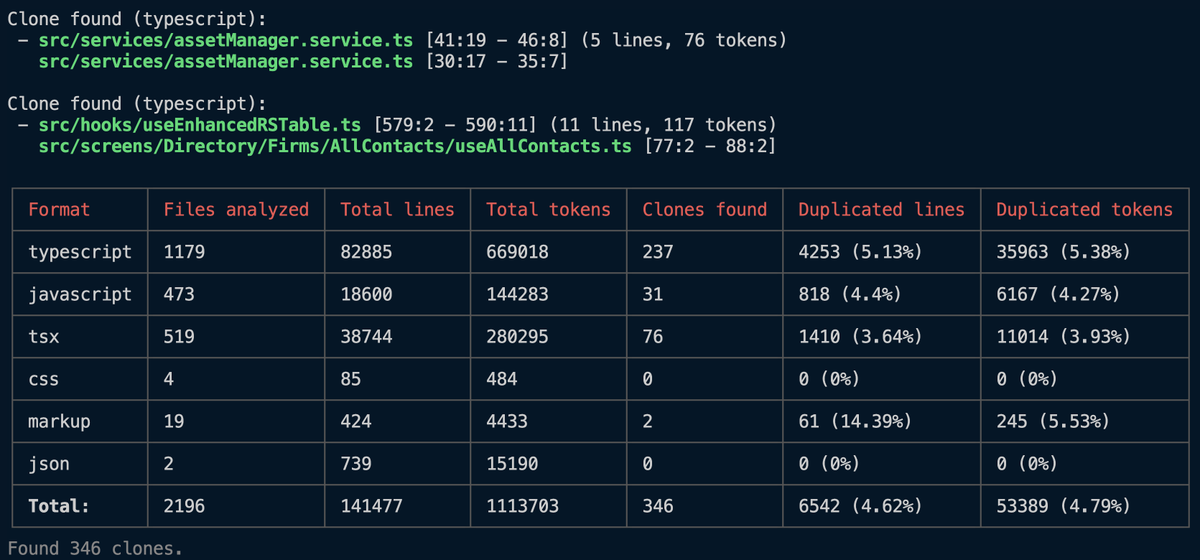Select the javascript row label
This screenshot has width=1200, height=560.
(79, 295)
